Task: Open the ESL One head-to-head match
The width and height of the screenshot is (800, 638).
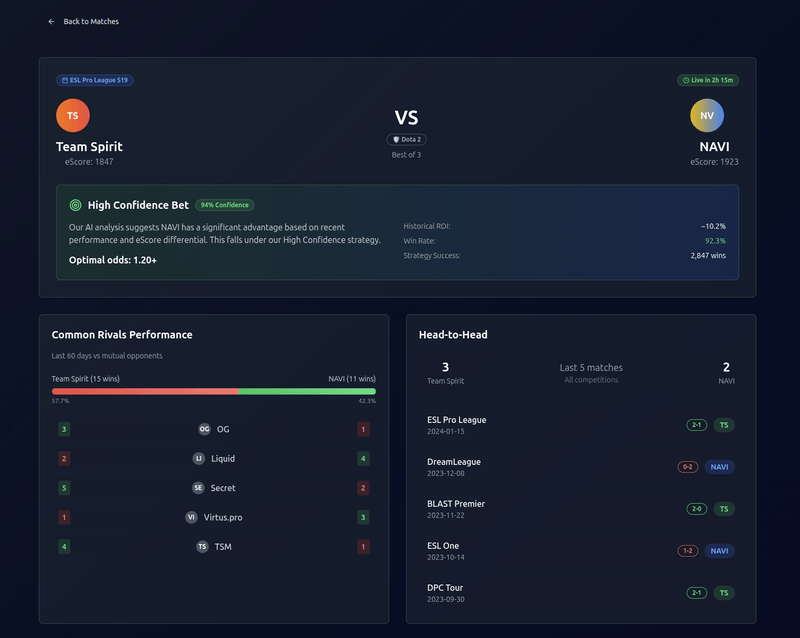Action: 581,551
